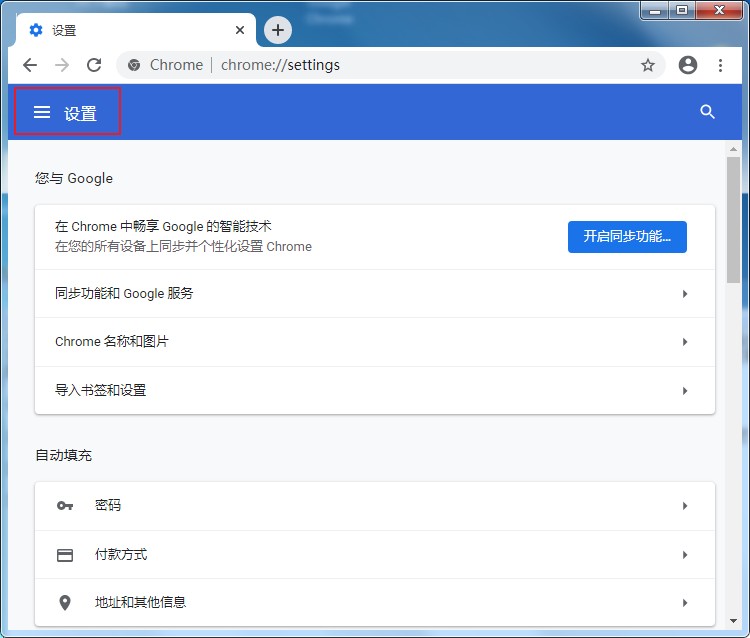The image size is (750, 638).
Task: Click the forward navigation arrow
Action: (62, 65)
